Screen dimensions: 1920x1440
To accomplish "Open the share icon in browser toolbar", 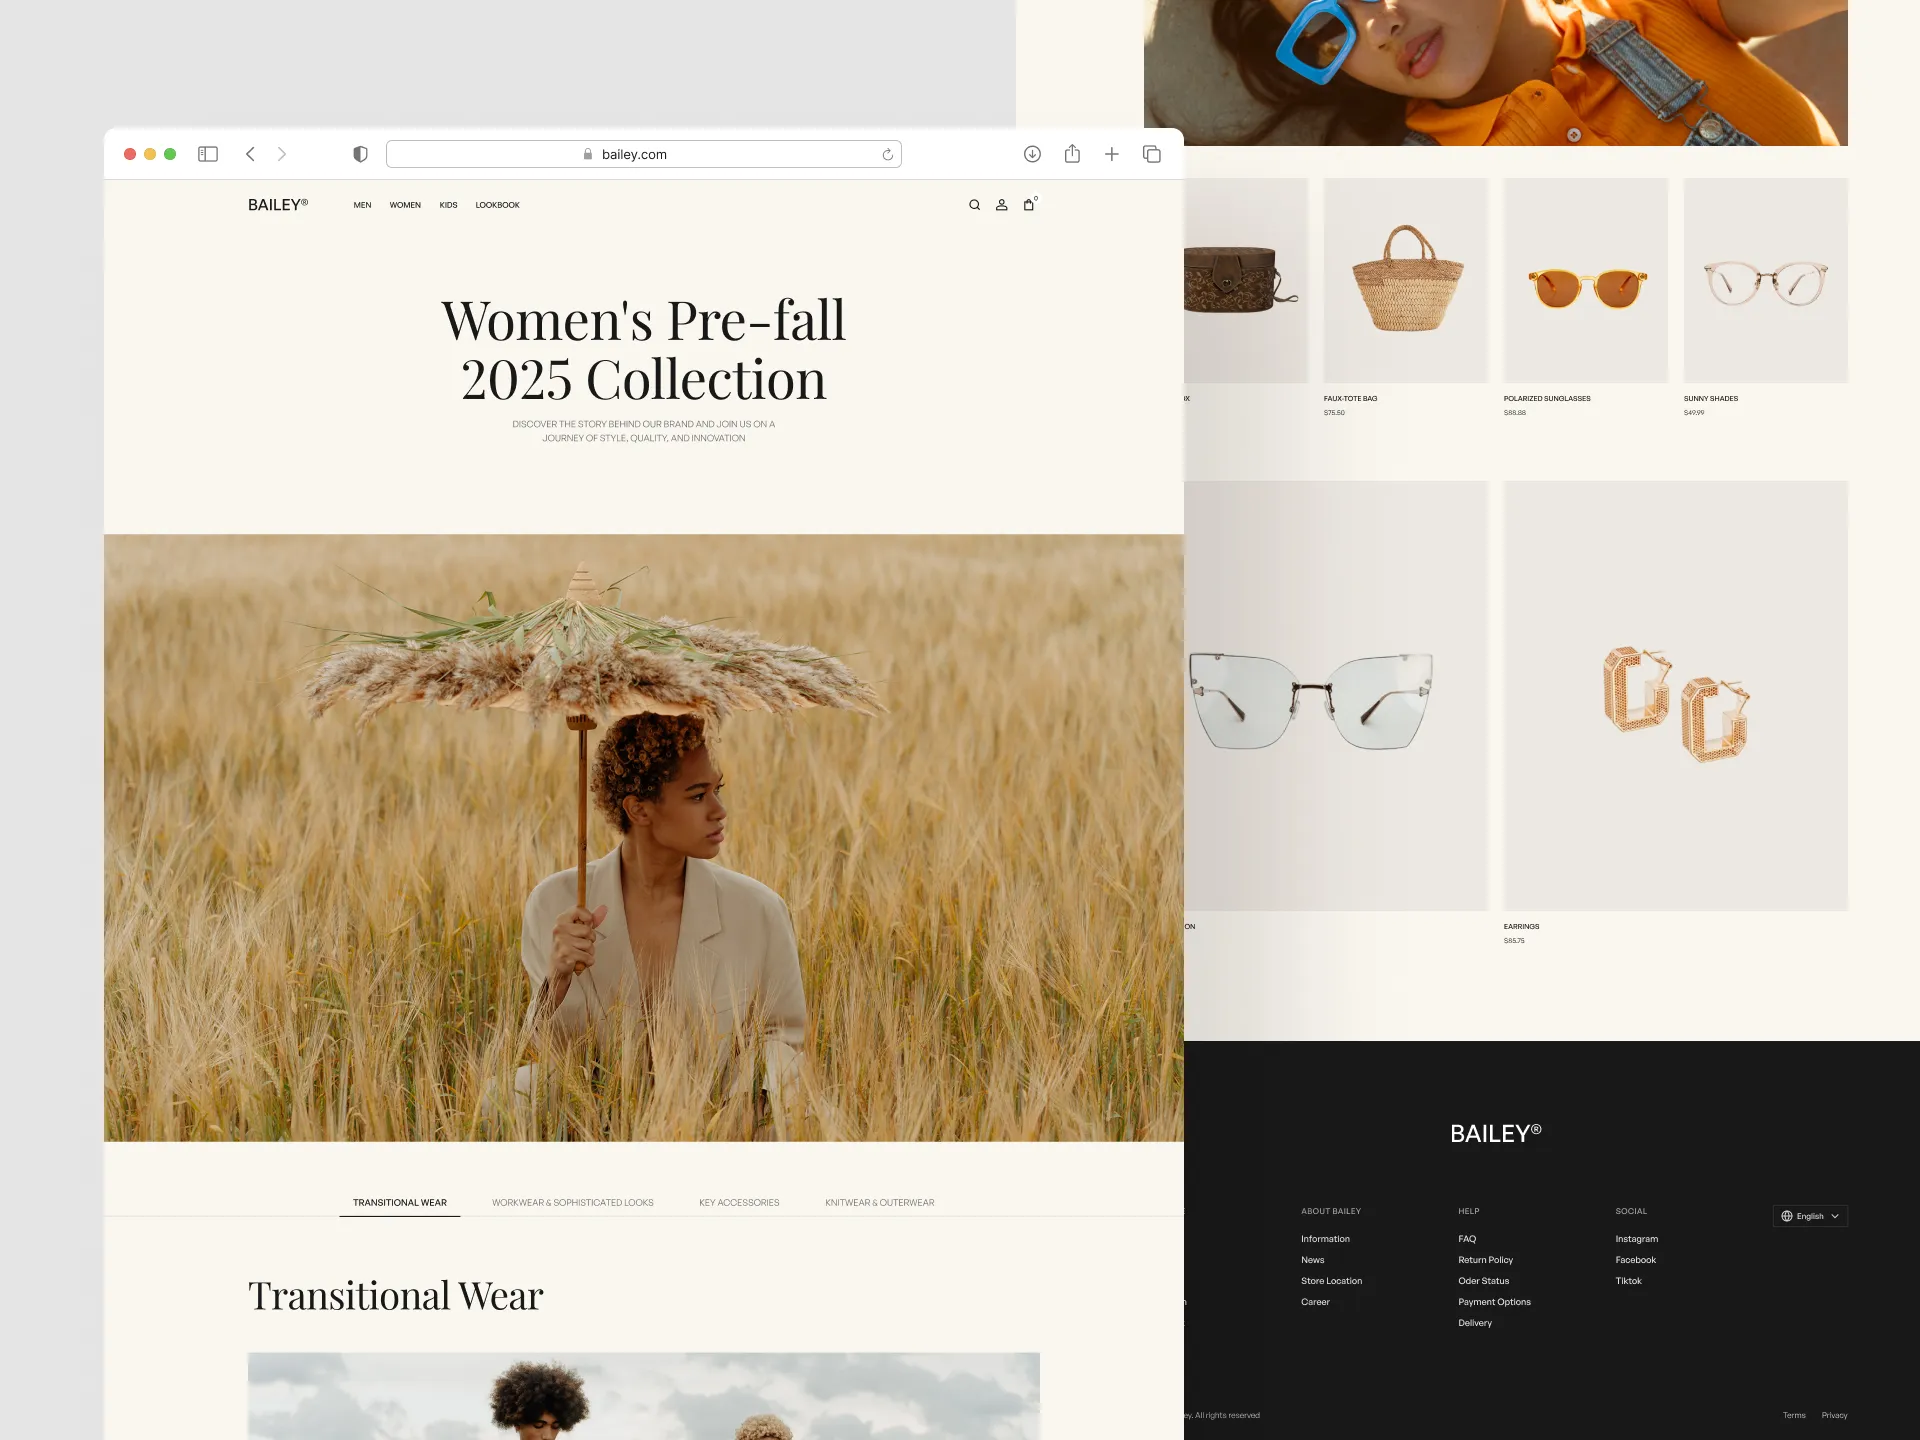I will point(1072,153).
